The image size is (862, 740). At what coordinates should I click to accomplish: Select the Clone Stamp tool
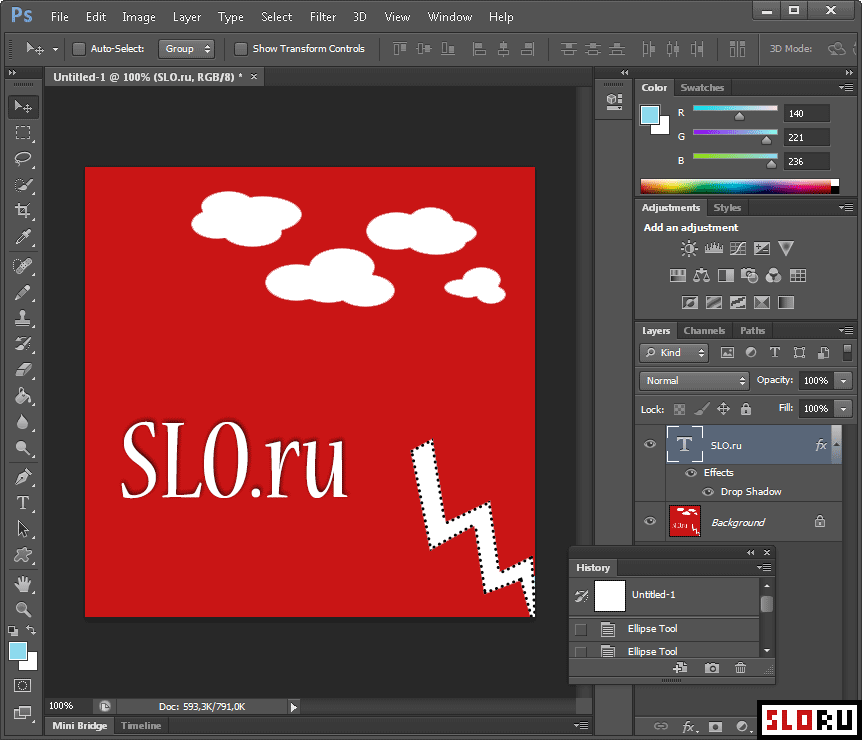point(23,318)
